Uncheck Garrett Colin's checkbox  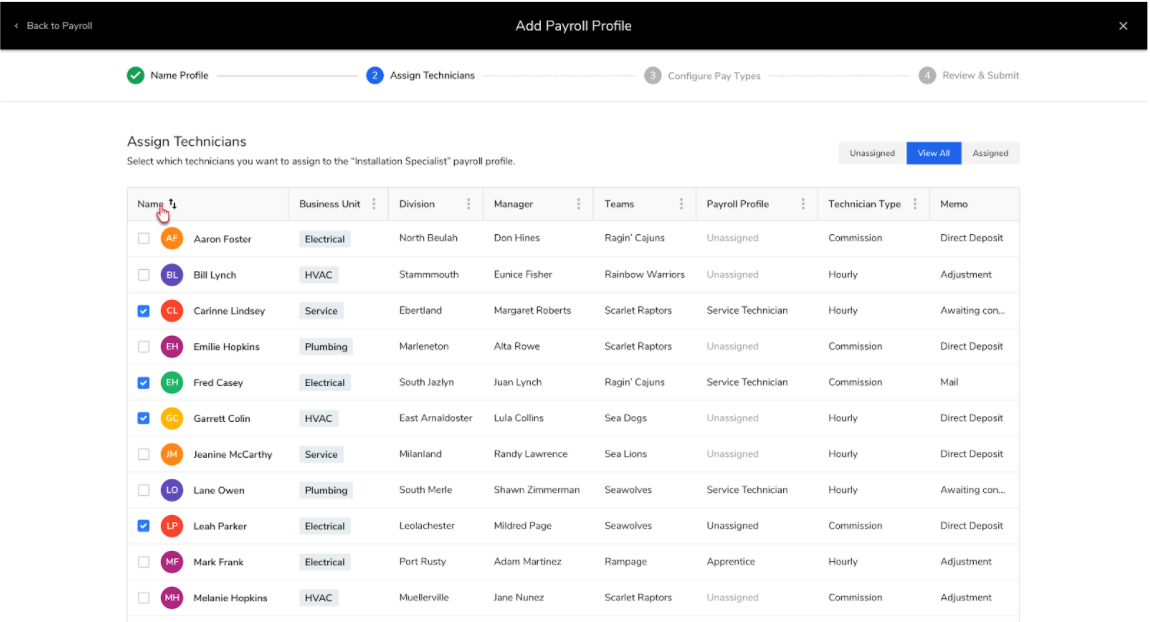(144, 418)
